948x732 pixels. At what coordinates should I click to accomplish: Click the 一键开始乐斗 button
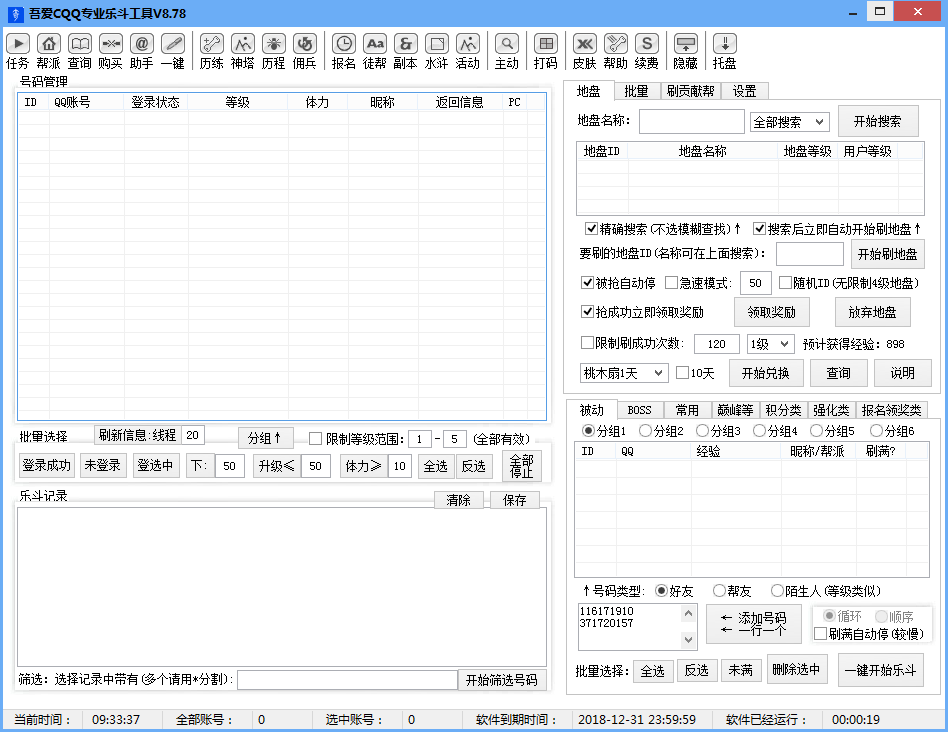click(x=880, y=670)
